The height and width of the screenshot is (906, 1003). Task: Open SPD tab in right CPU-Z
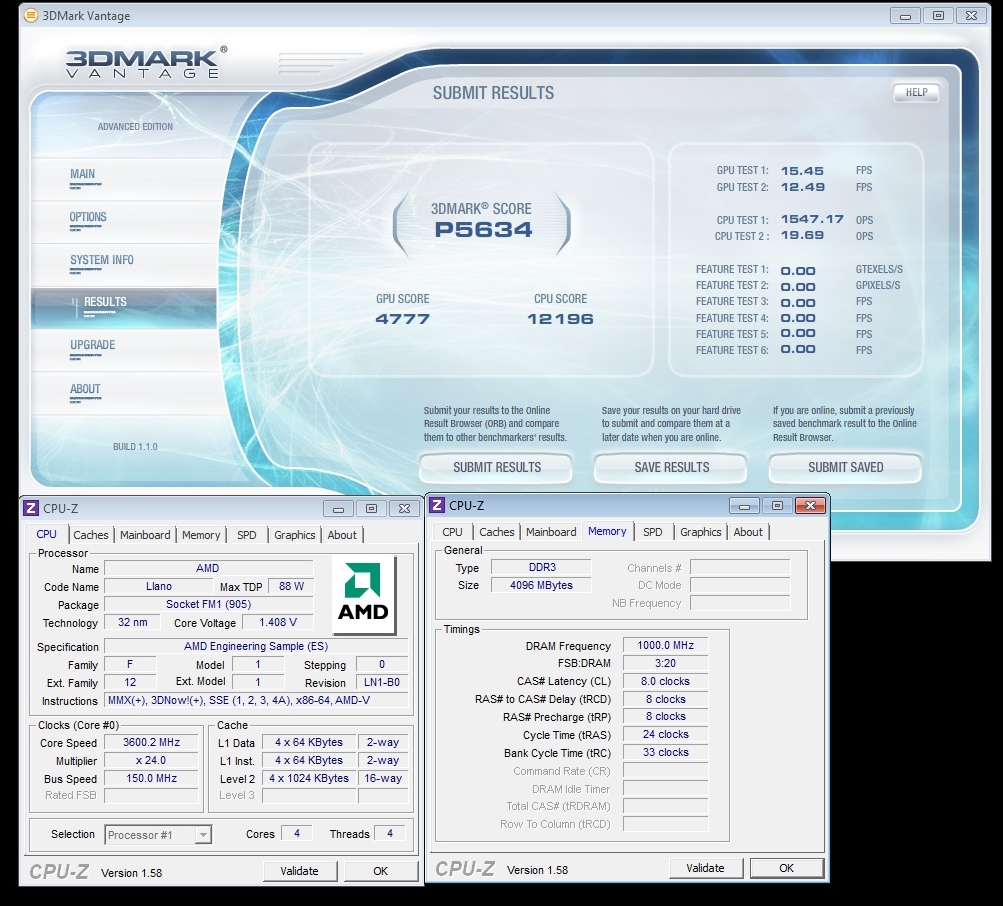652,532
